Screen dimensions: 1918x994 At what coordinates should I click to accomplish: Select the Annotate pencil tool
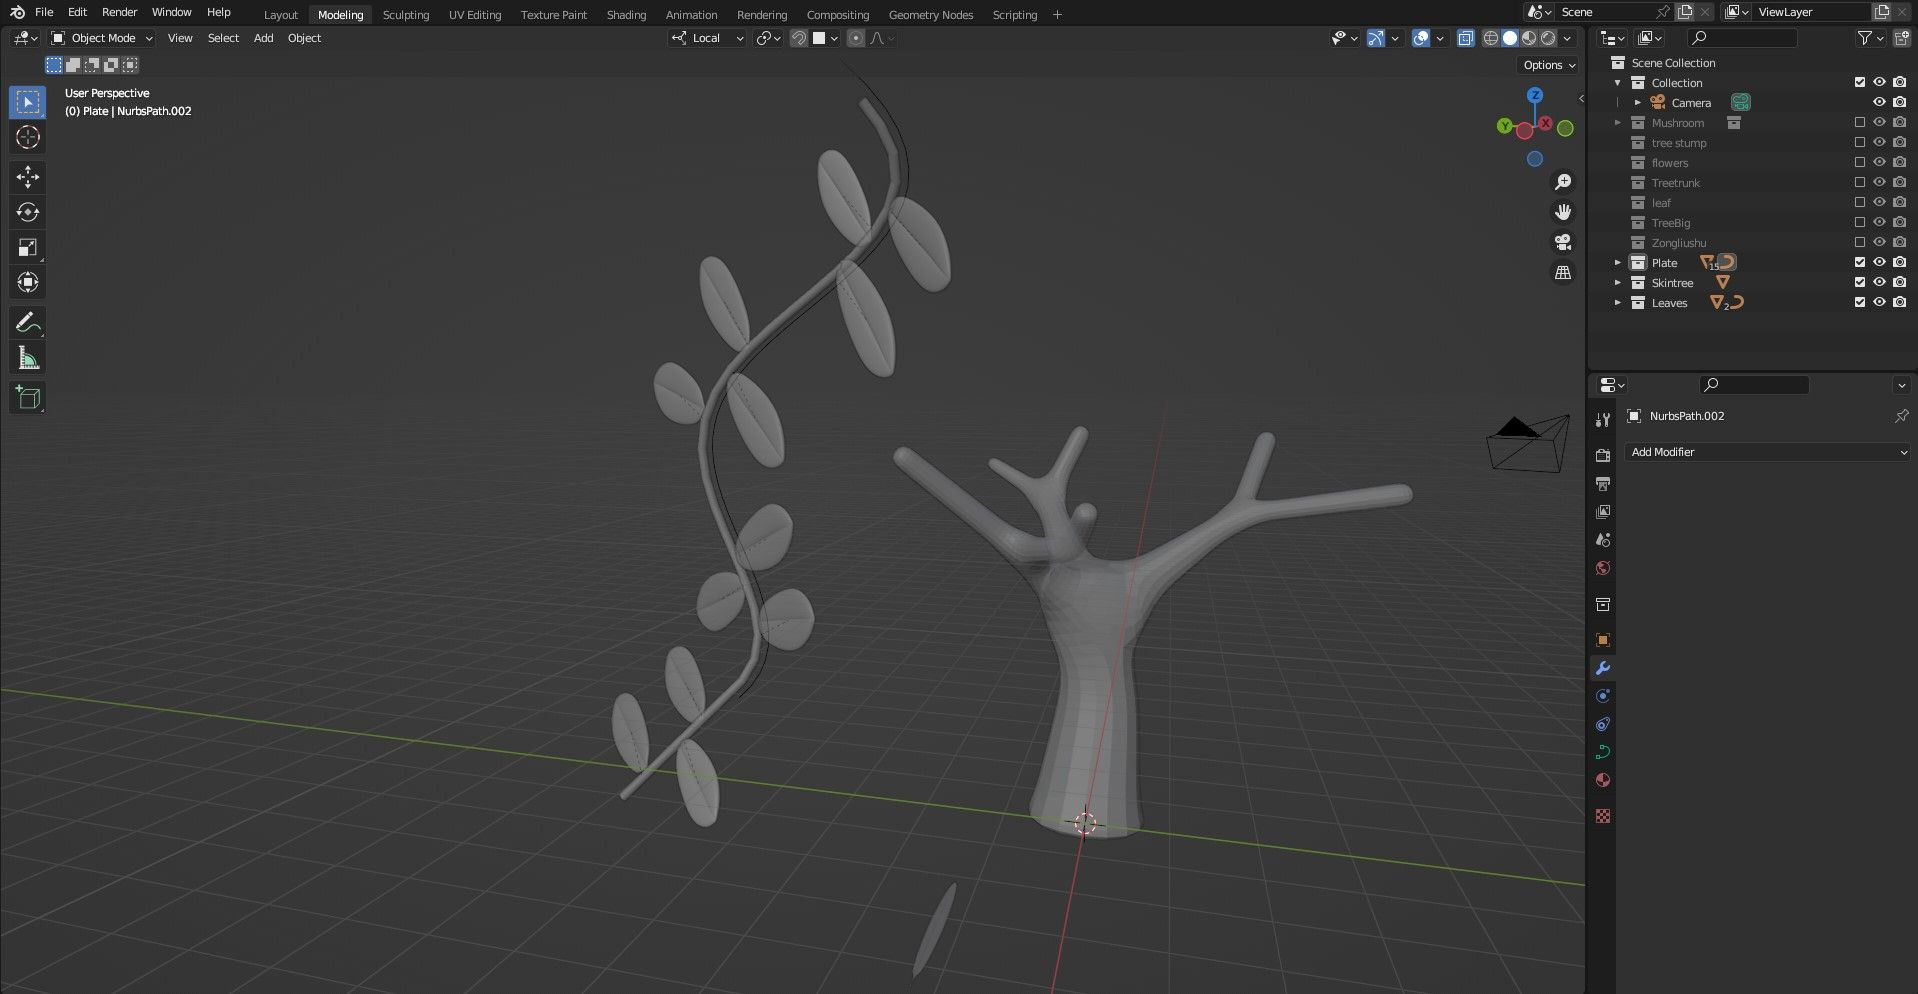[28, 322]
